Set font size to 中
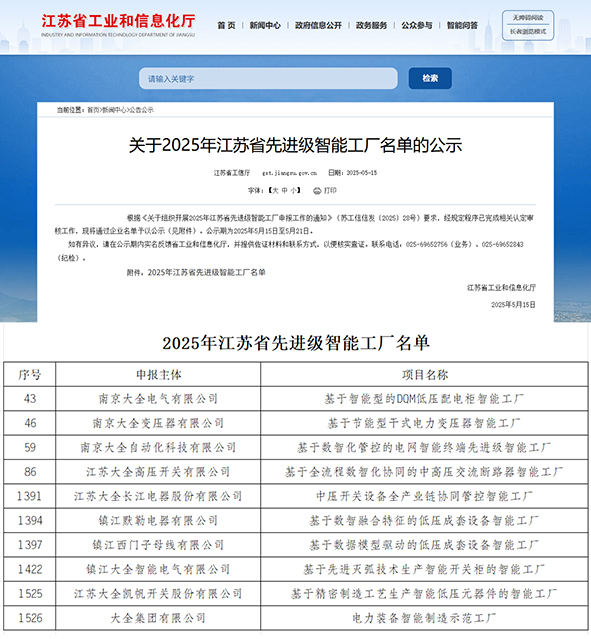 (x=284, y=190)
